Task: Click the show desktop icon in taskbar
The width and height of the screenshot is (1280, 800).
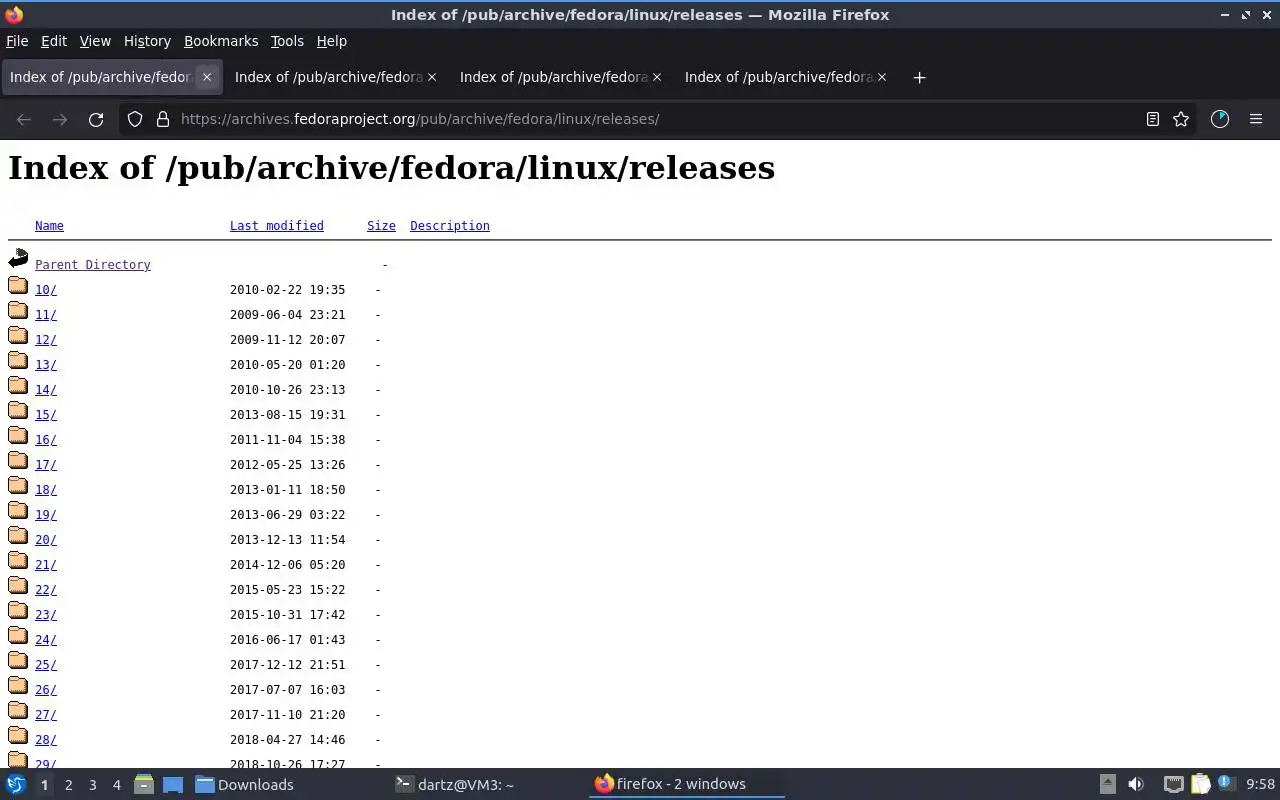Action: pos(172,784)
